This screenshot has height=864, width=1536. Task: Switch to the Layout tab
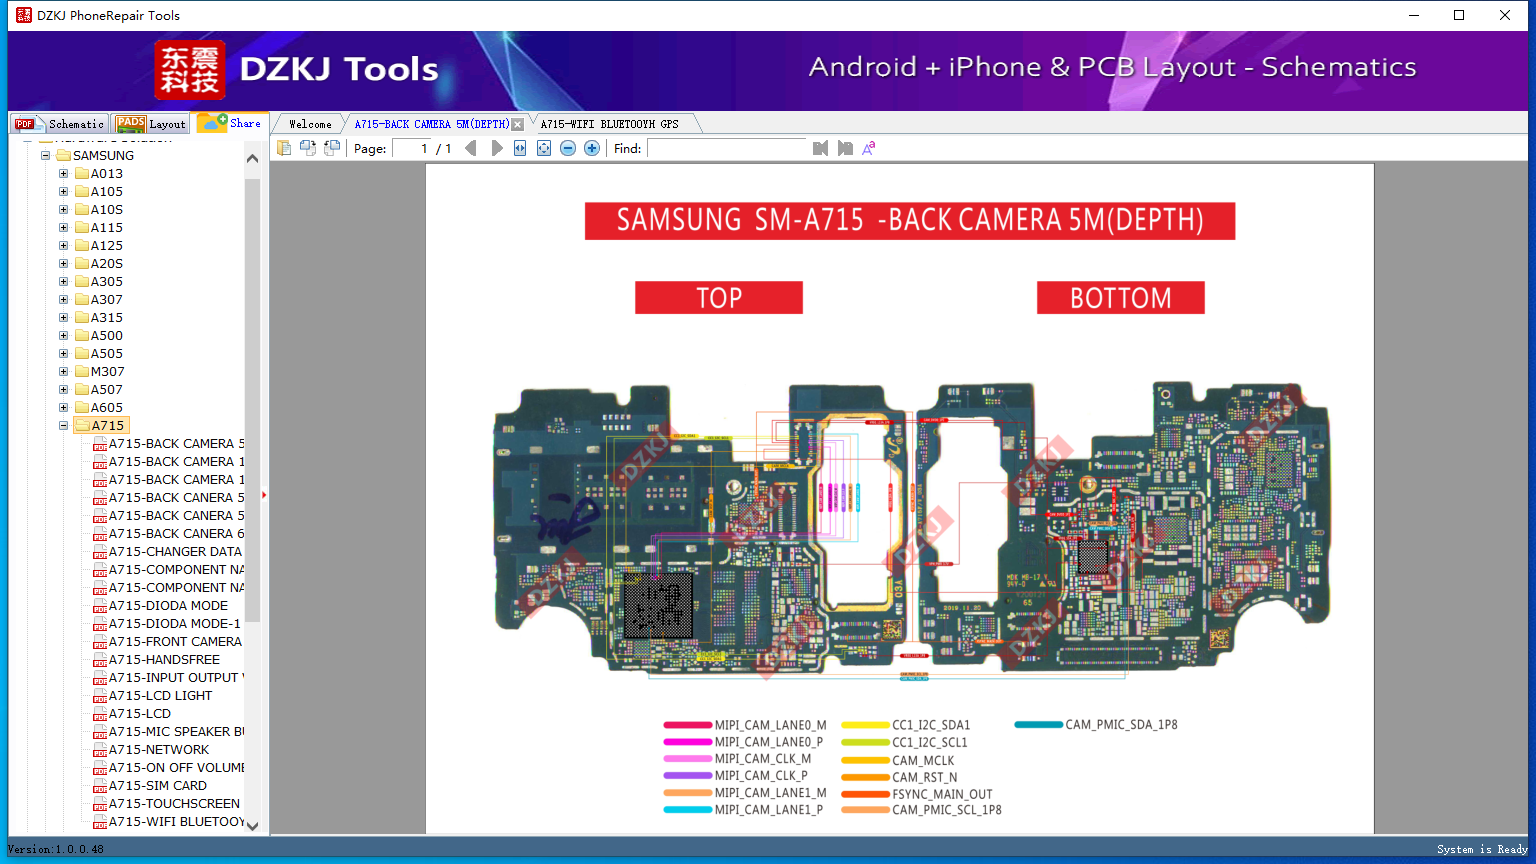(x=151, y=124)
